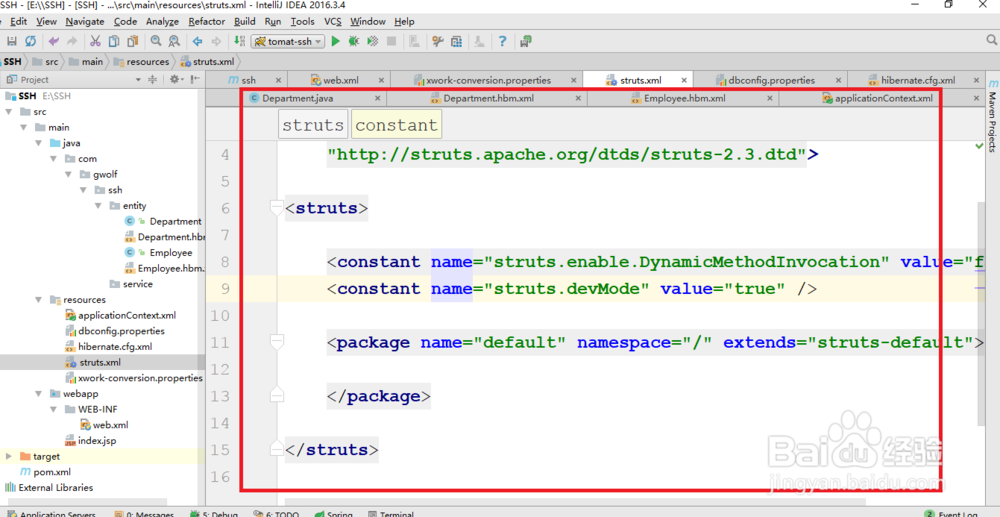
Task: Open the Maven Projects side panel
Action: pos(992,117)
